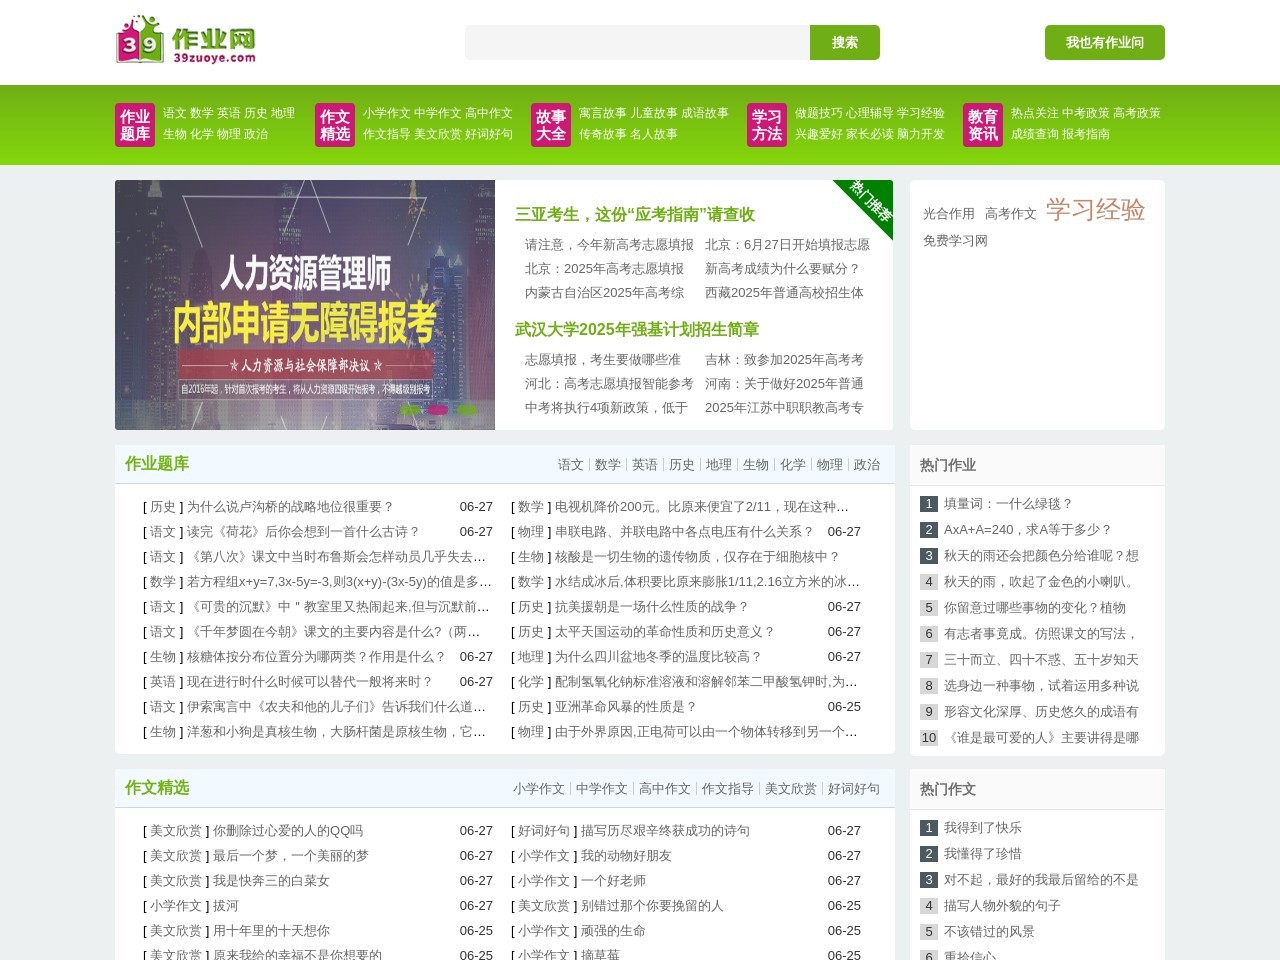Screen dimensions: 1280x960
Task: Click inside the search input field
Action: tap(637, 42)
